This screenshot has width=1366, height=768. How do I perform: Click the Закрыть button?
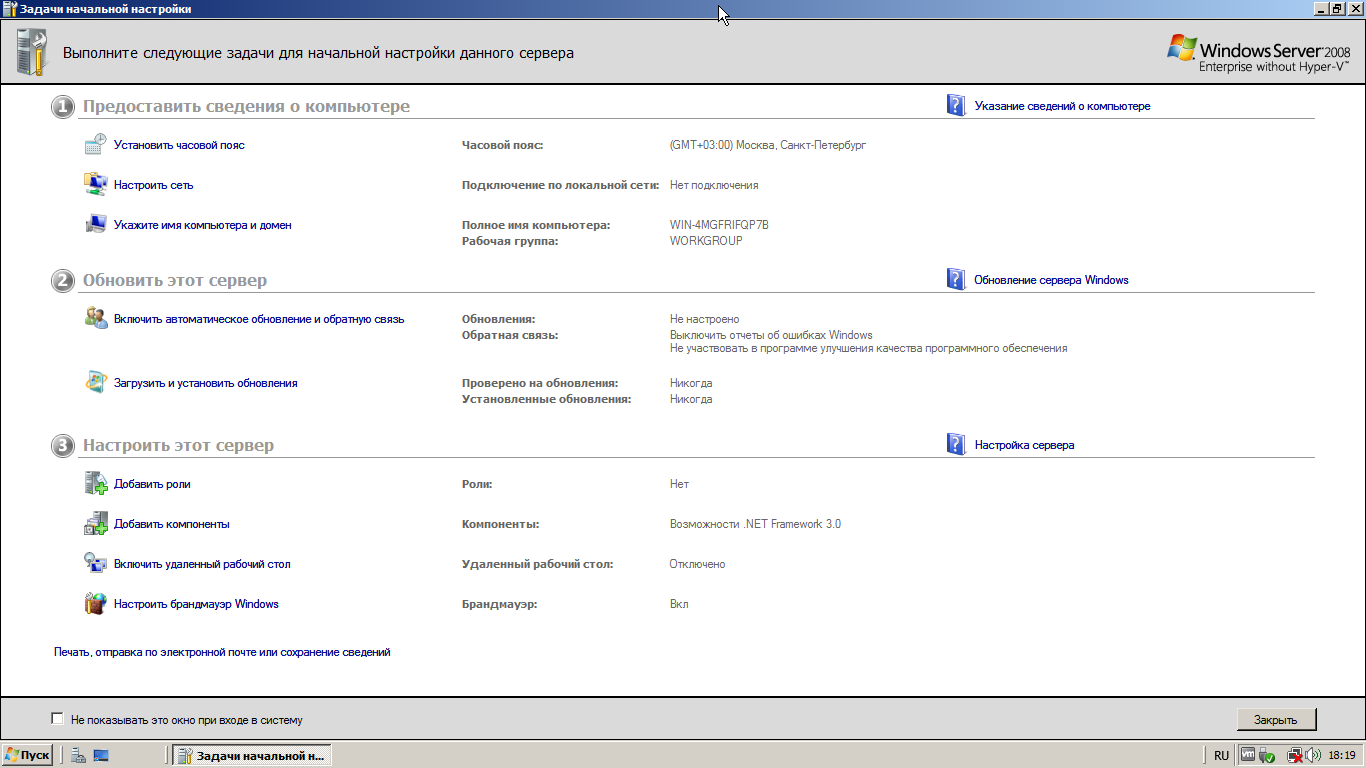click(1276, 719)
